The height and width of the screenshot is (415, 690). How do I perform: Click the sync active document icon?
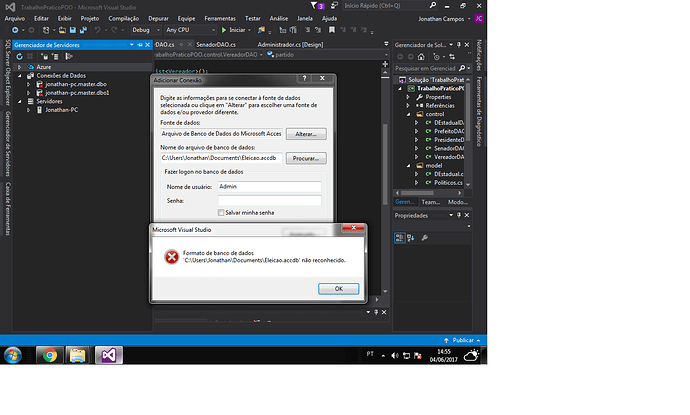pos(452,57)
